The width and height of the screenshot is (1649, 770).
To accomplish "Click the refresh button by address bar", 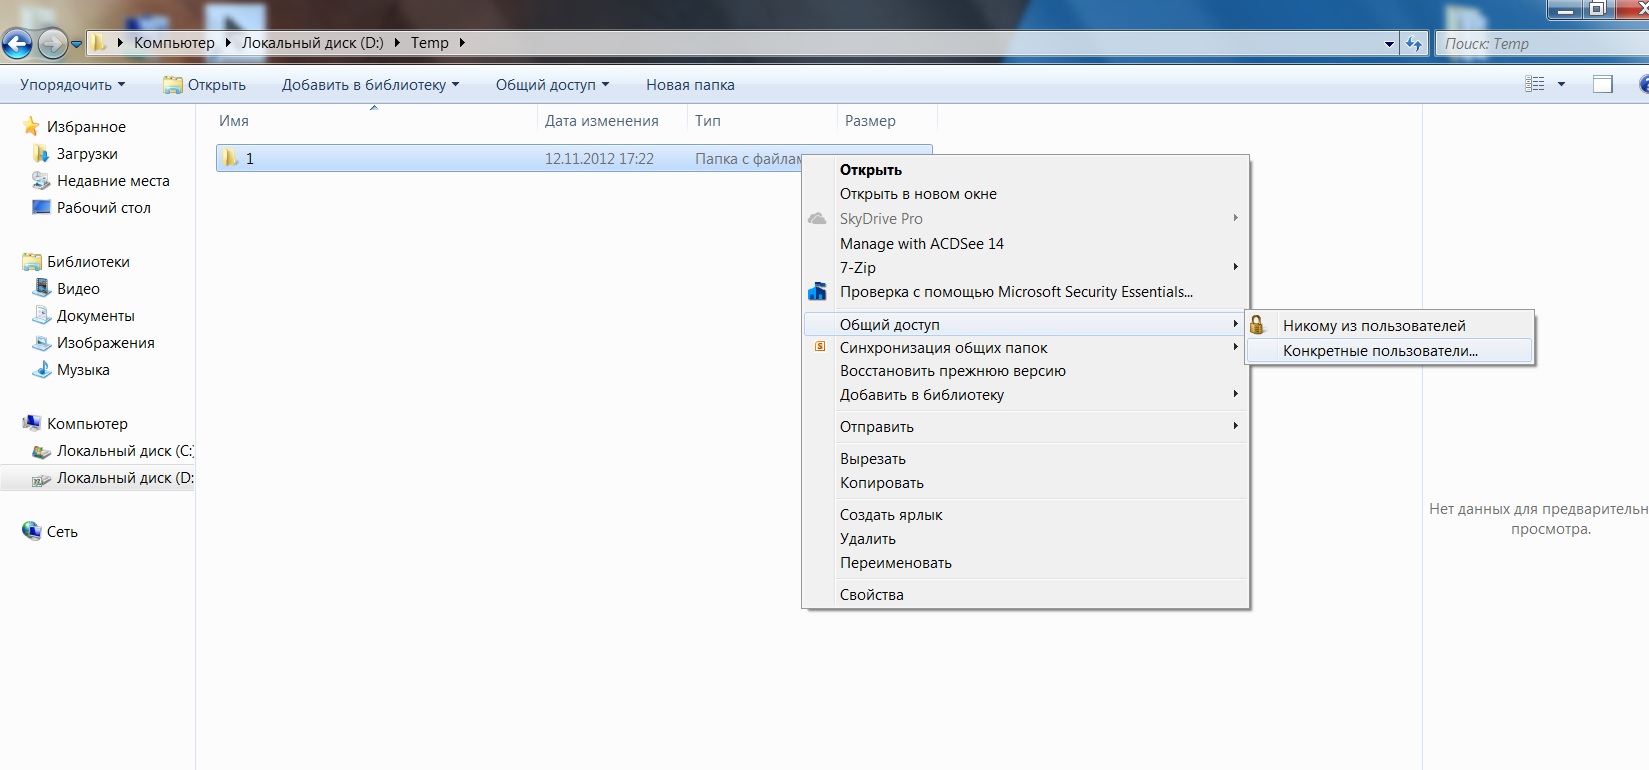I will pos(1414,43).
